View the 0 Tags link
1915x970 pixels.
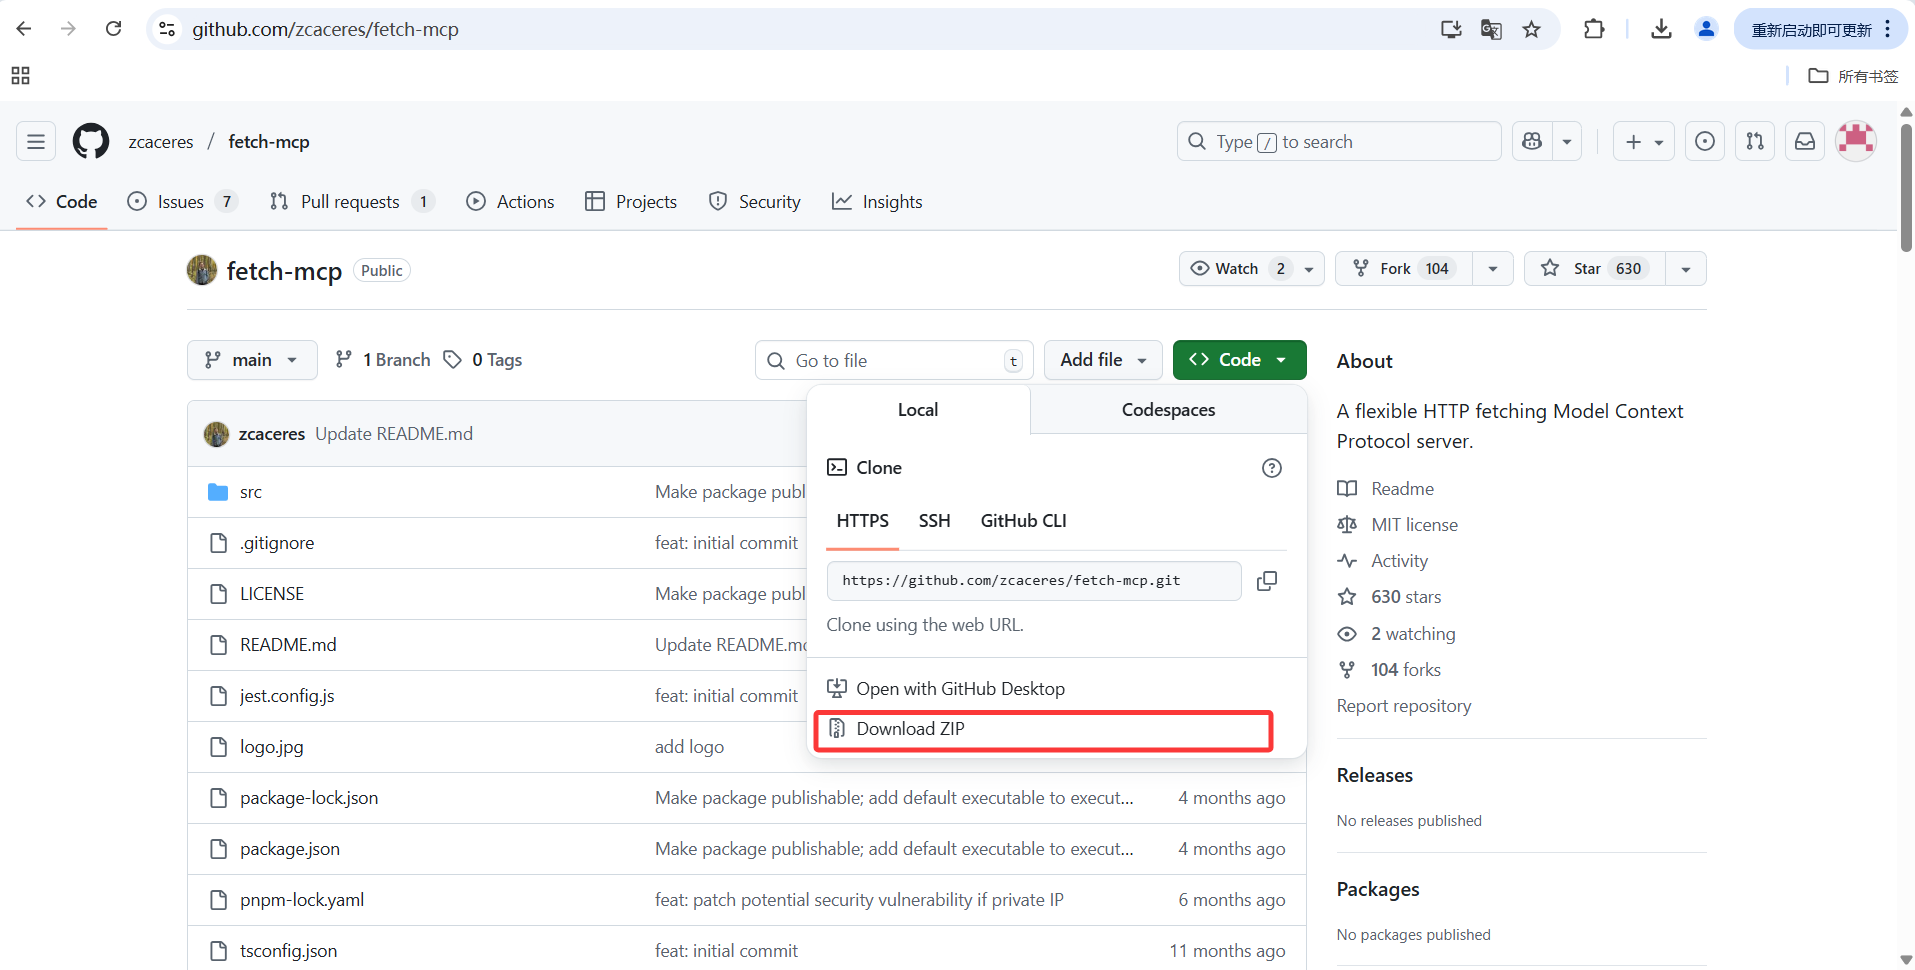point(483,360)
